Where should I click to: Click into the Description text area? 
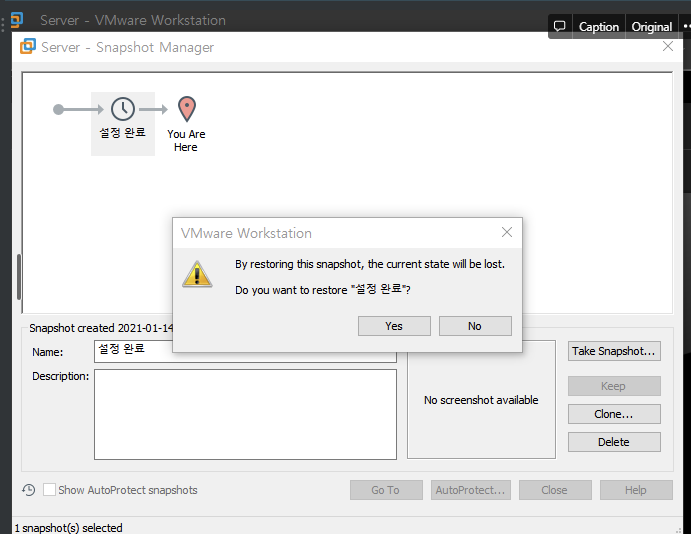tap(245, 414)
